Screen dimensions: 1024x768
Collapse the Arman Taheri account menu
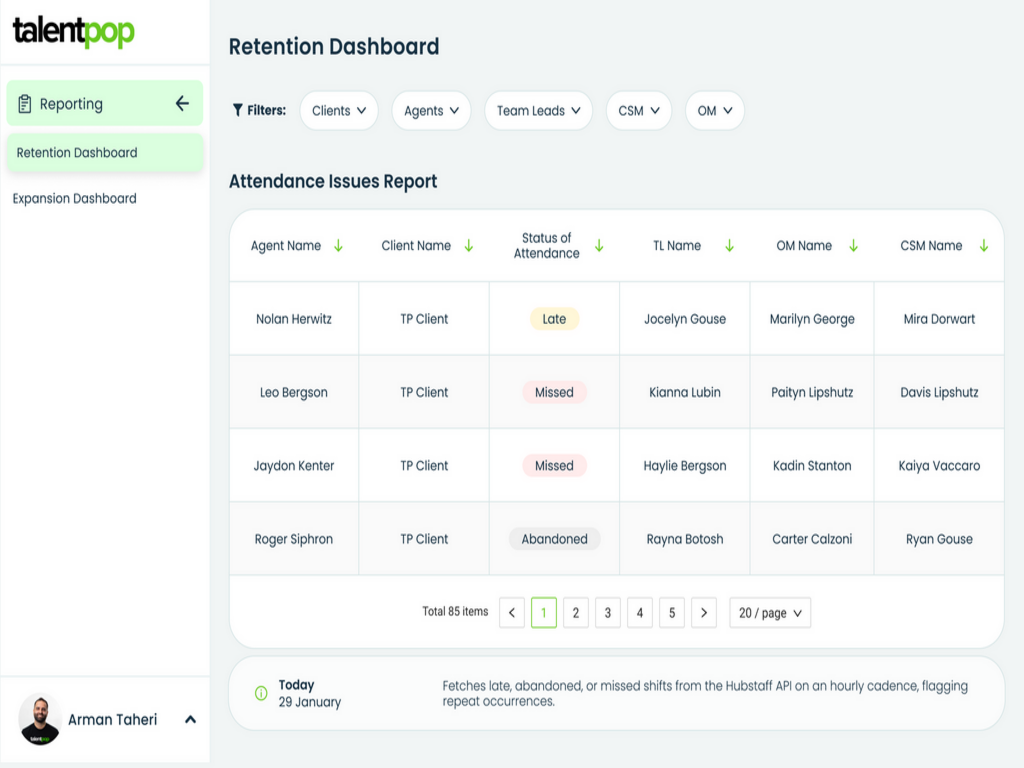coord(190,719)
